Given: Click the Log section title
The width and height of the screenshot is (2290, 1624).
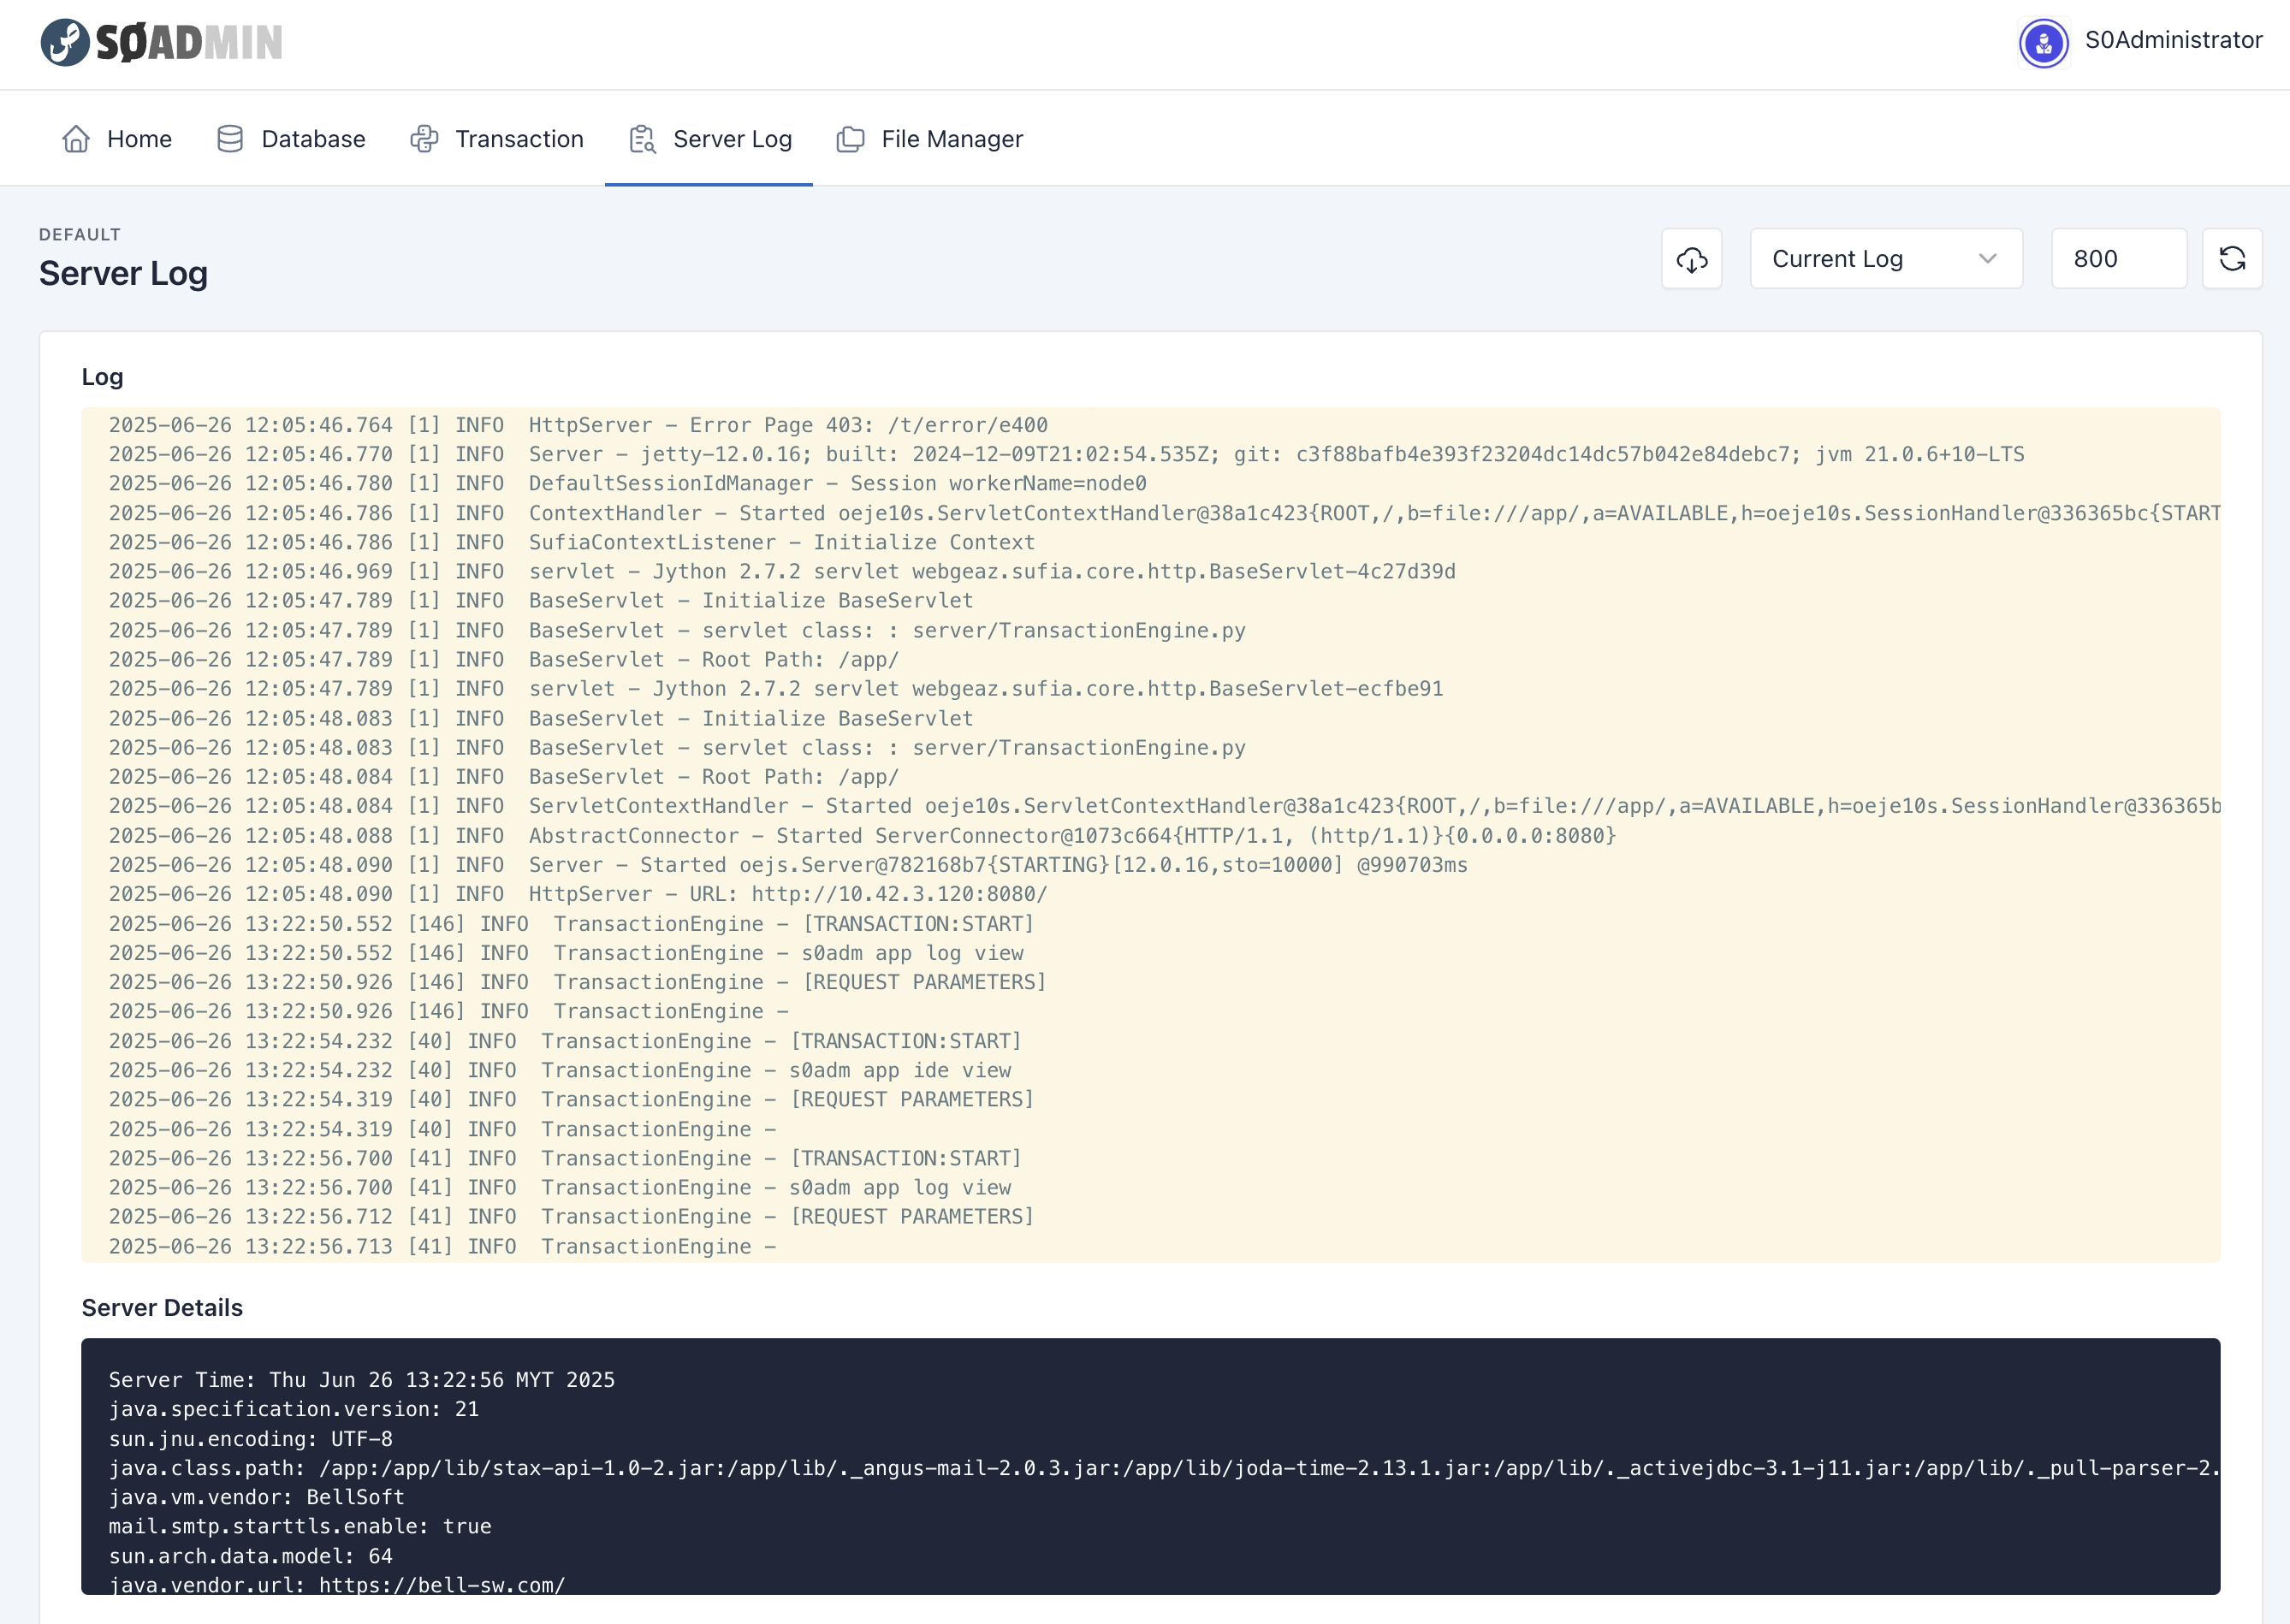Looking at the screenshot, I should (102, 377).
